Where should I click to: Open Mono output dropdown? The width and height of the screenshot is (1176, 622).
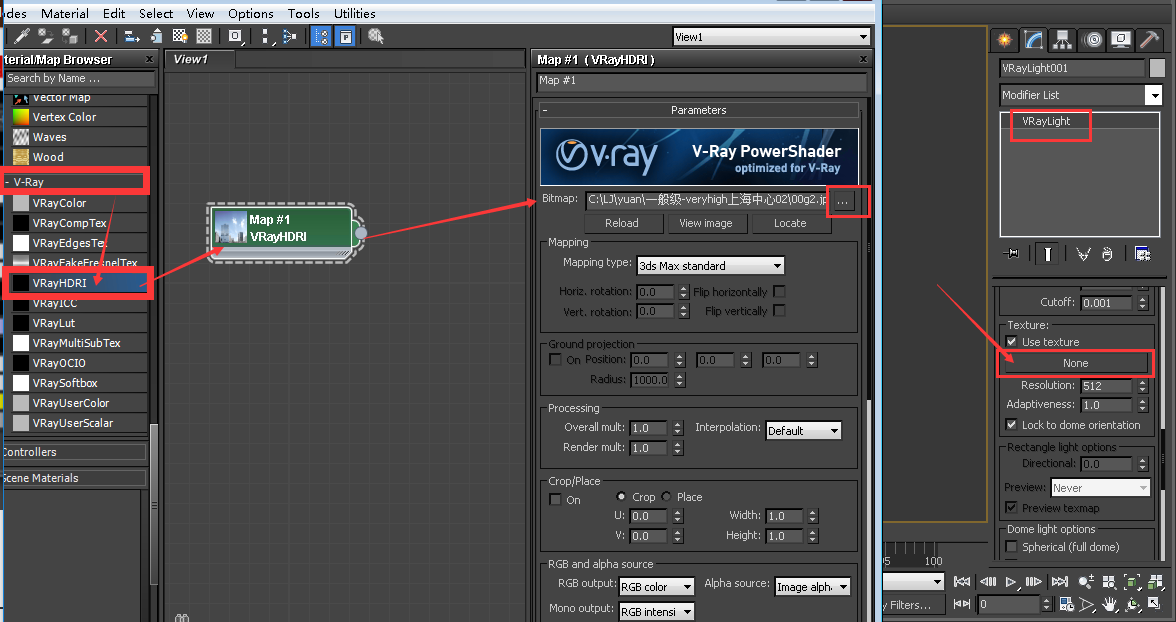pos(657,611)
